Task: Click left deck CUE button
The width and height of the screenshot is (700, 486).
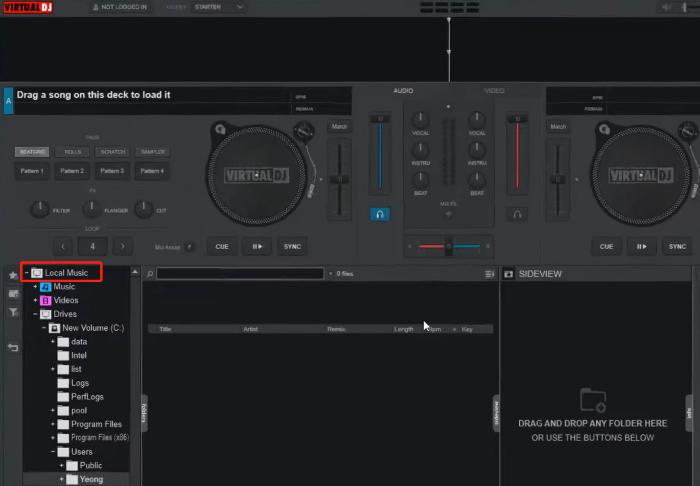Action: point(222,247)
